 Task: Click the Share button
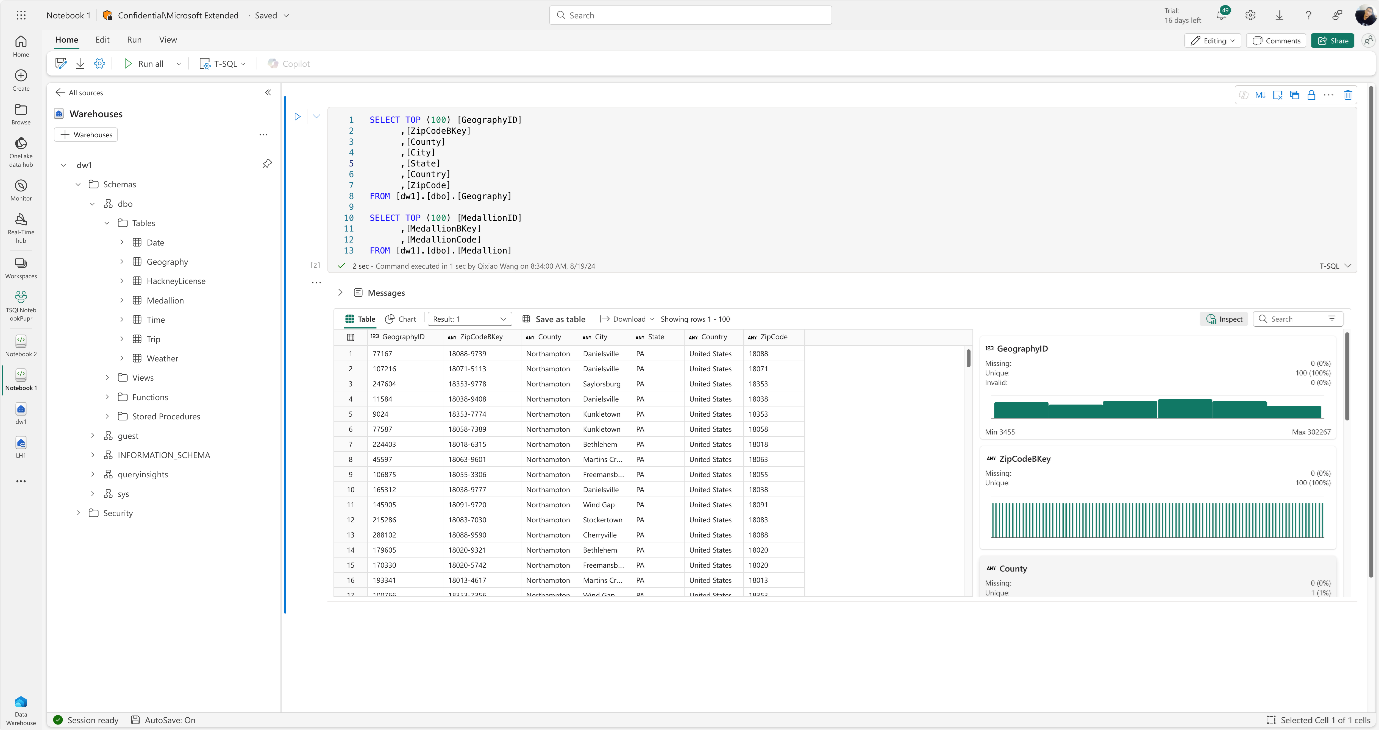pos(1332,41)
